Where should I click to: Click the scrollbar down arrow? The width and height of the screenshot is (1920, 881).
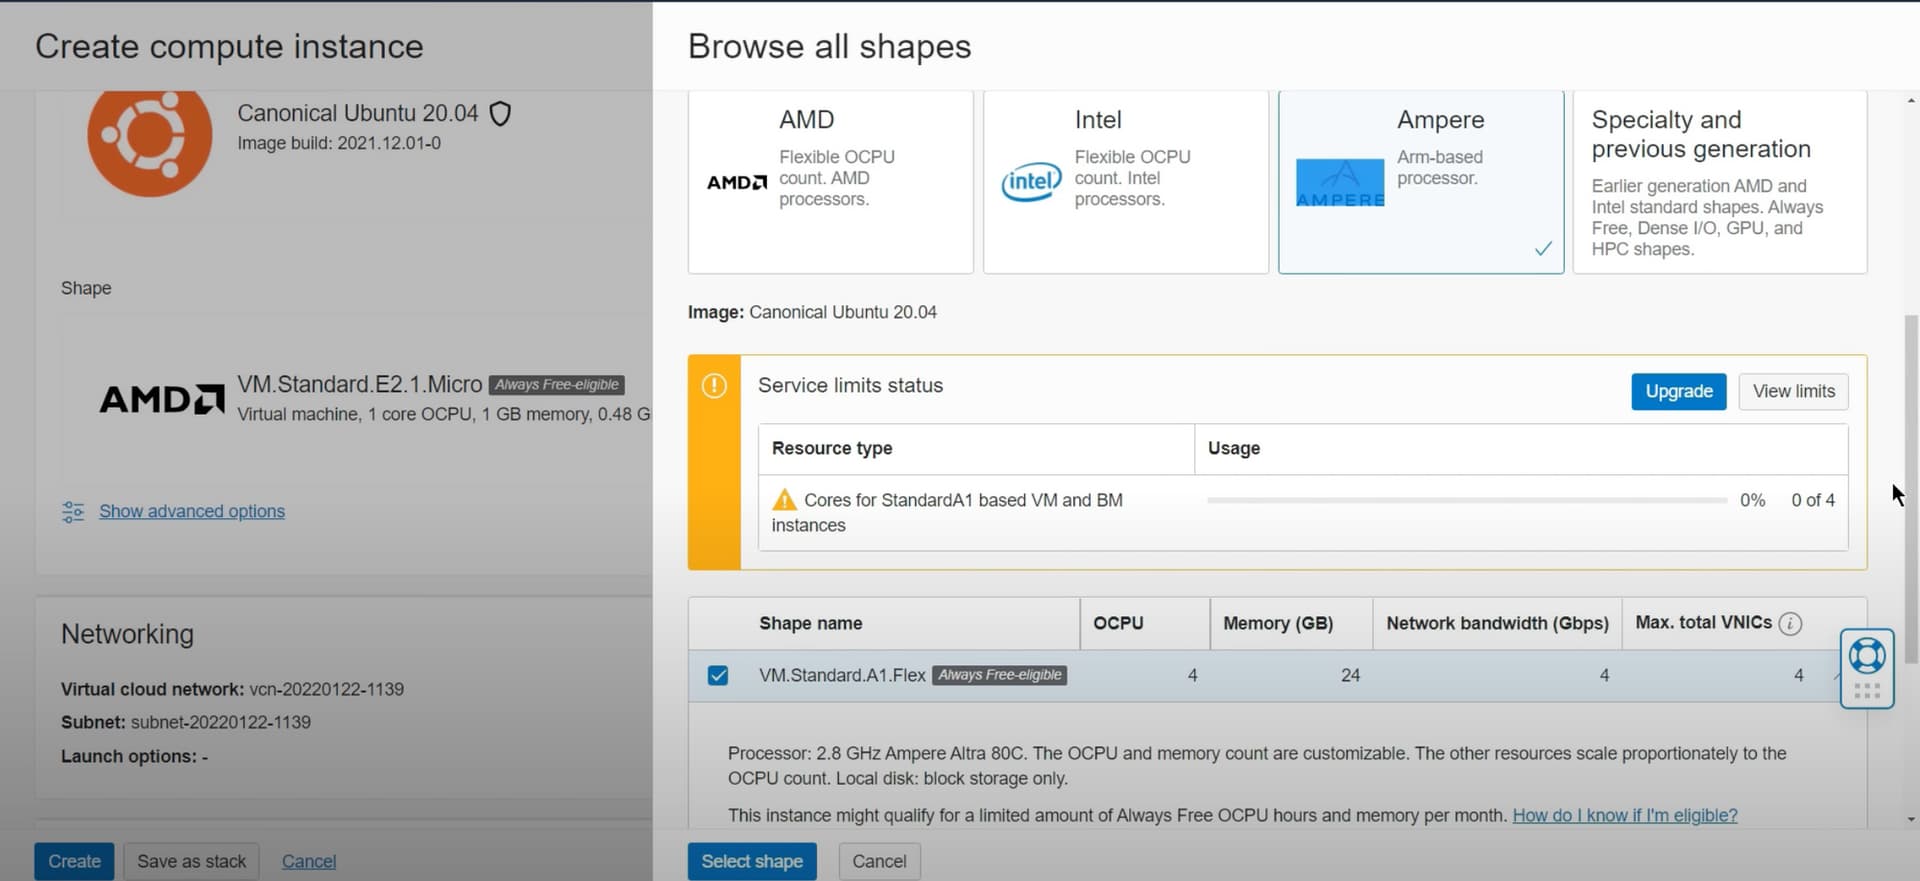[x=1911, y=819]
